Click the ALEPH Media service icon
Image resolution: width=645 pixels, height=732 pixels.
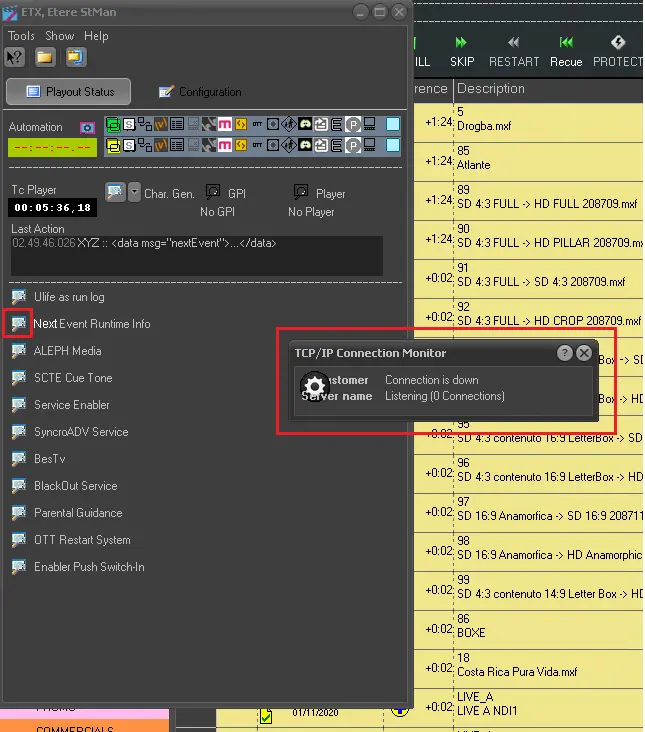pos(18,351)
